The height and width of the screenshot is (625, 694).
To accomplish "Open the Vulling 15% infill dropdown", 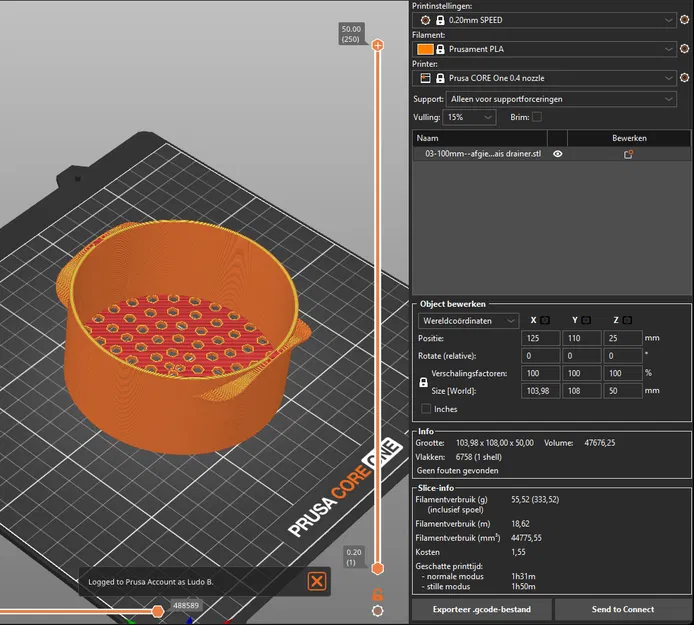I will point(470,117).
